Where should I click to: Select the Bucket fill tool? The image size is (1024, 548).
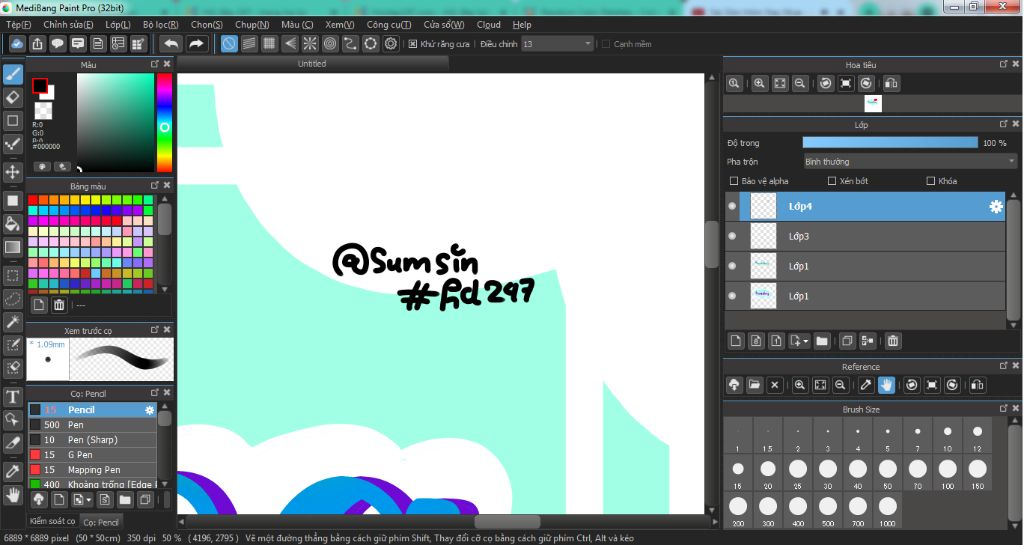click(12, 224)
